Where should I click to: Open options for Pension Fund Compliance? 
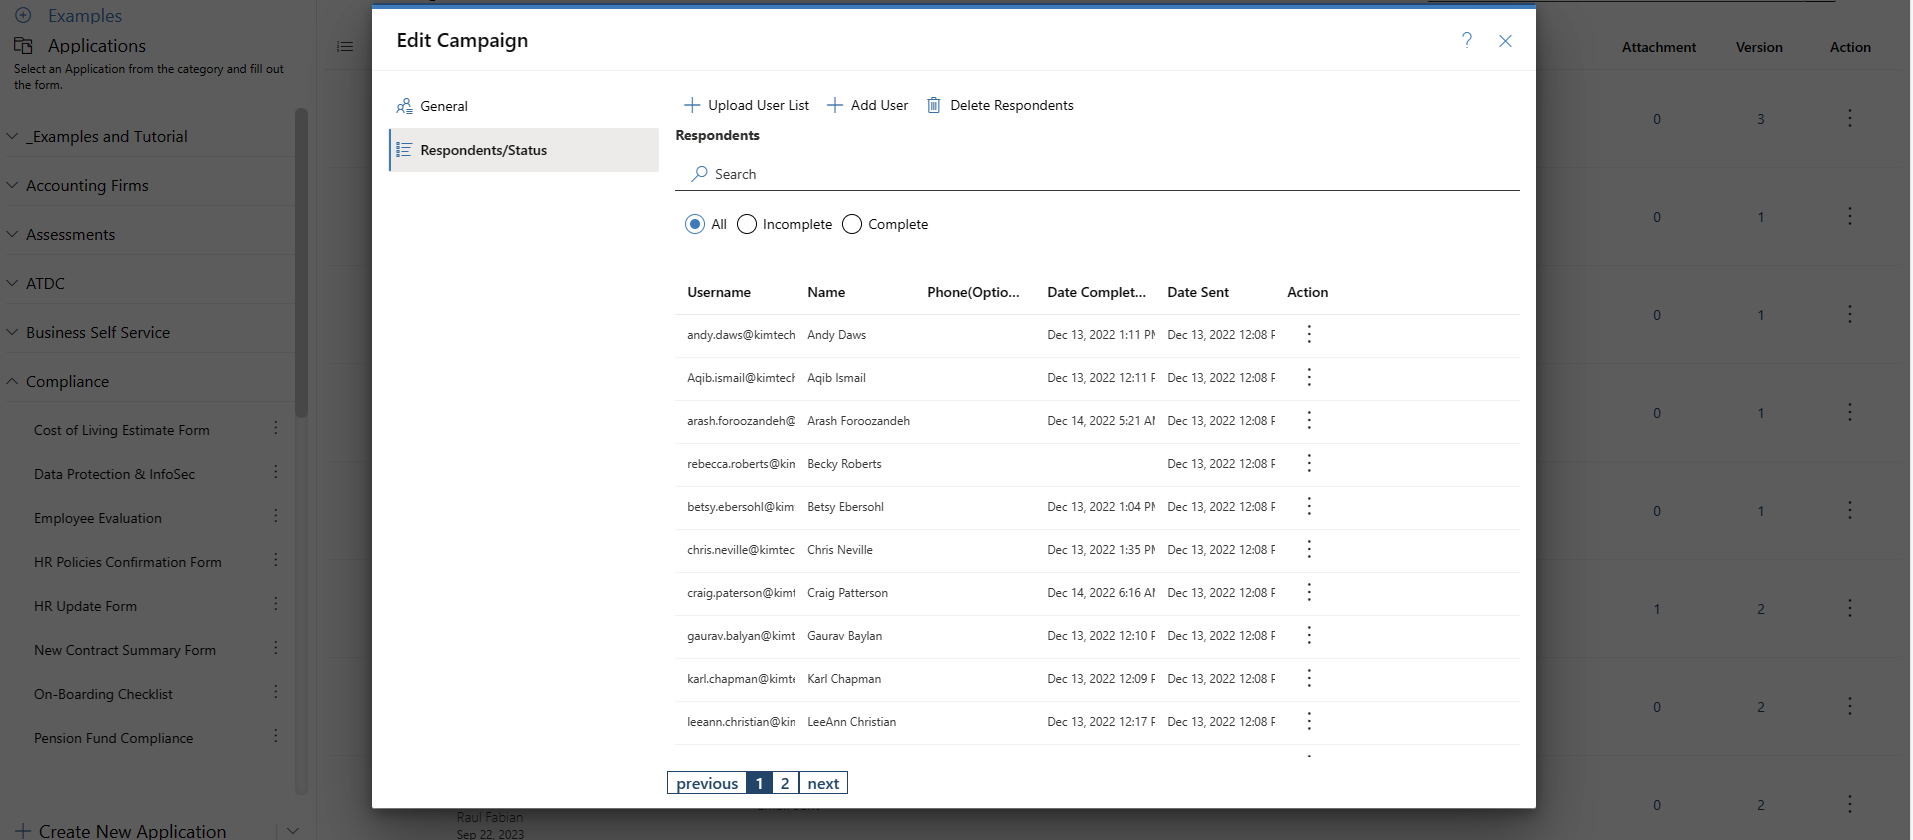[276, 736]
